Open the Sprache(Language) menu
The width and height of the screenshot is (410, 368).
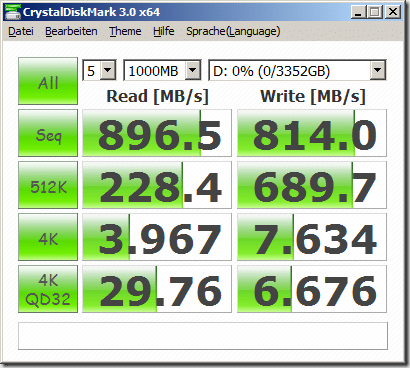(x=233, y=31)
